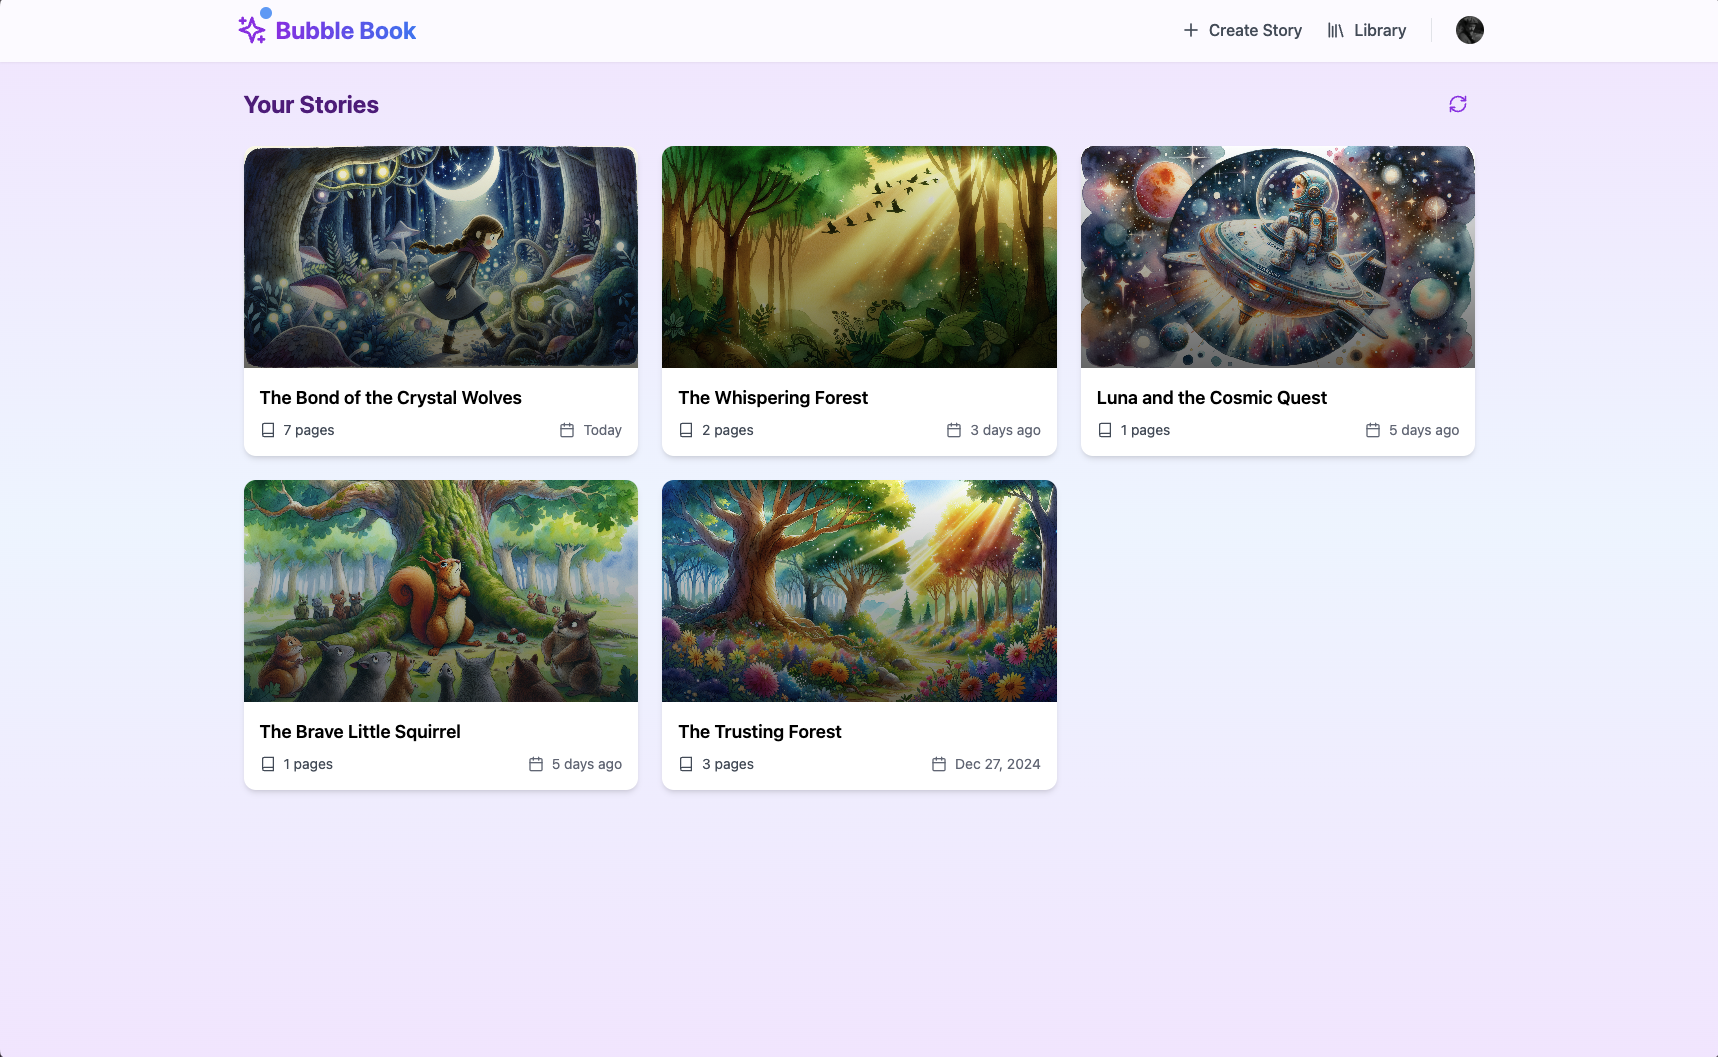Open the Luna and the Cosmic Quest cover
This screenshot has height=1057, width=1718.
tap(1278, 257)
